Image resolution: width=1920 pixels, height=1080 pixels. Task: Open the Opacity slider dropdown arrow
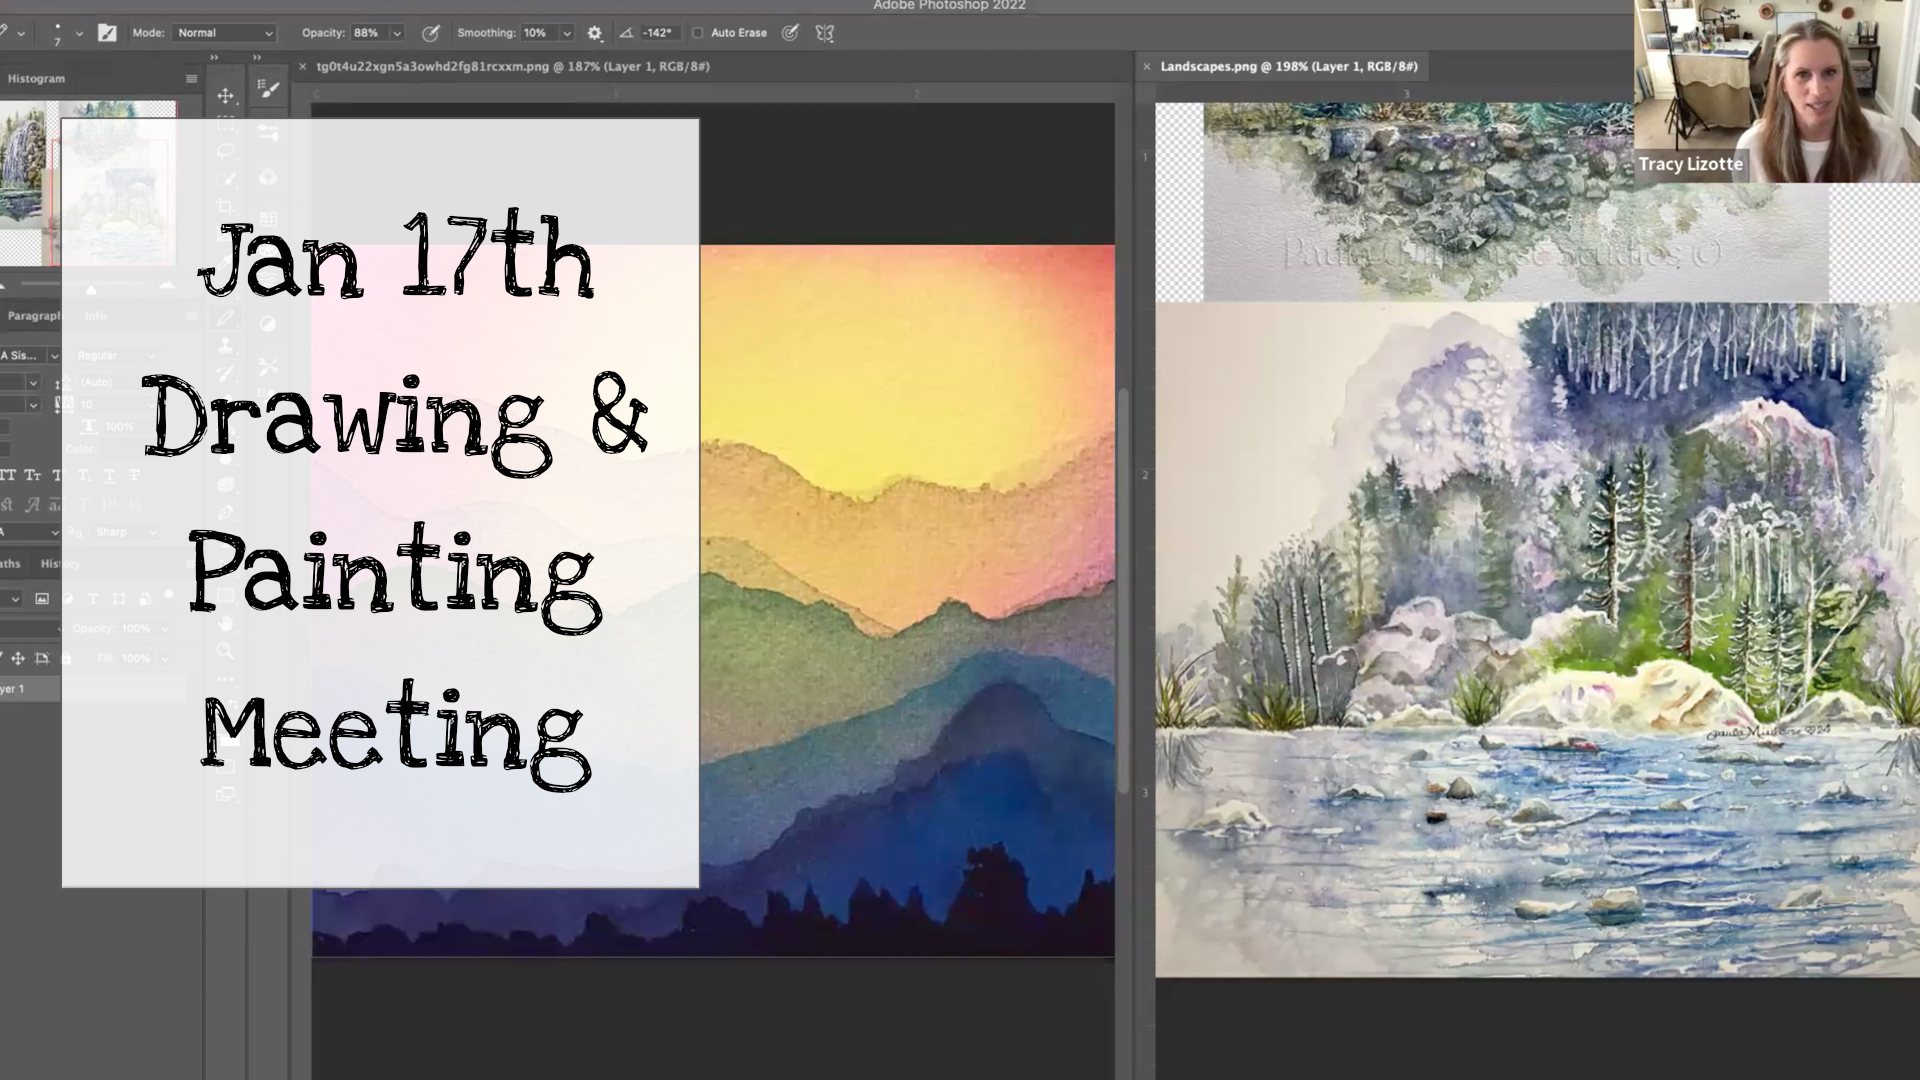[397, 33]
